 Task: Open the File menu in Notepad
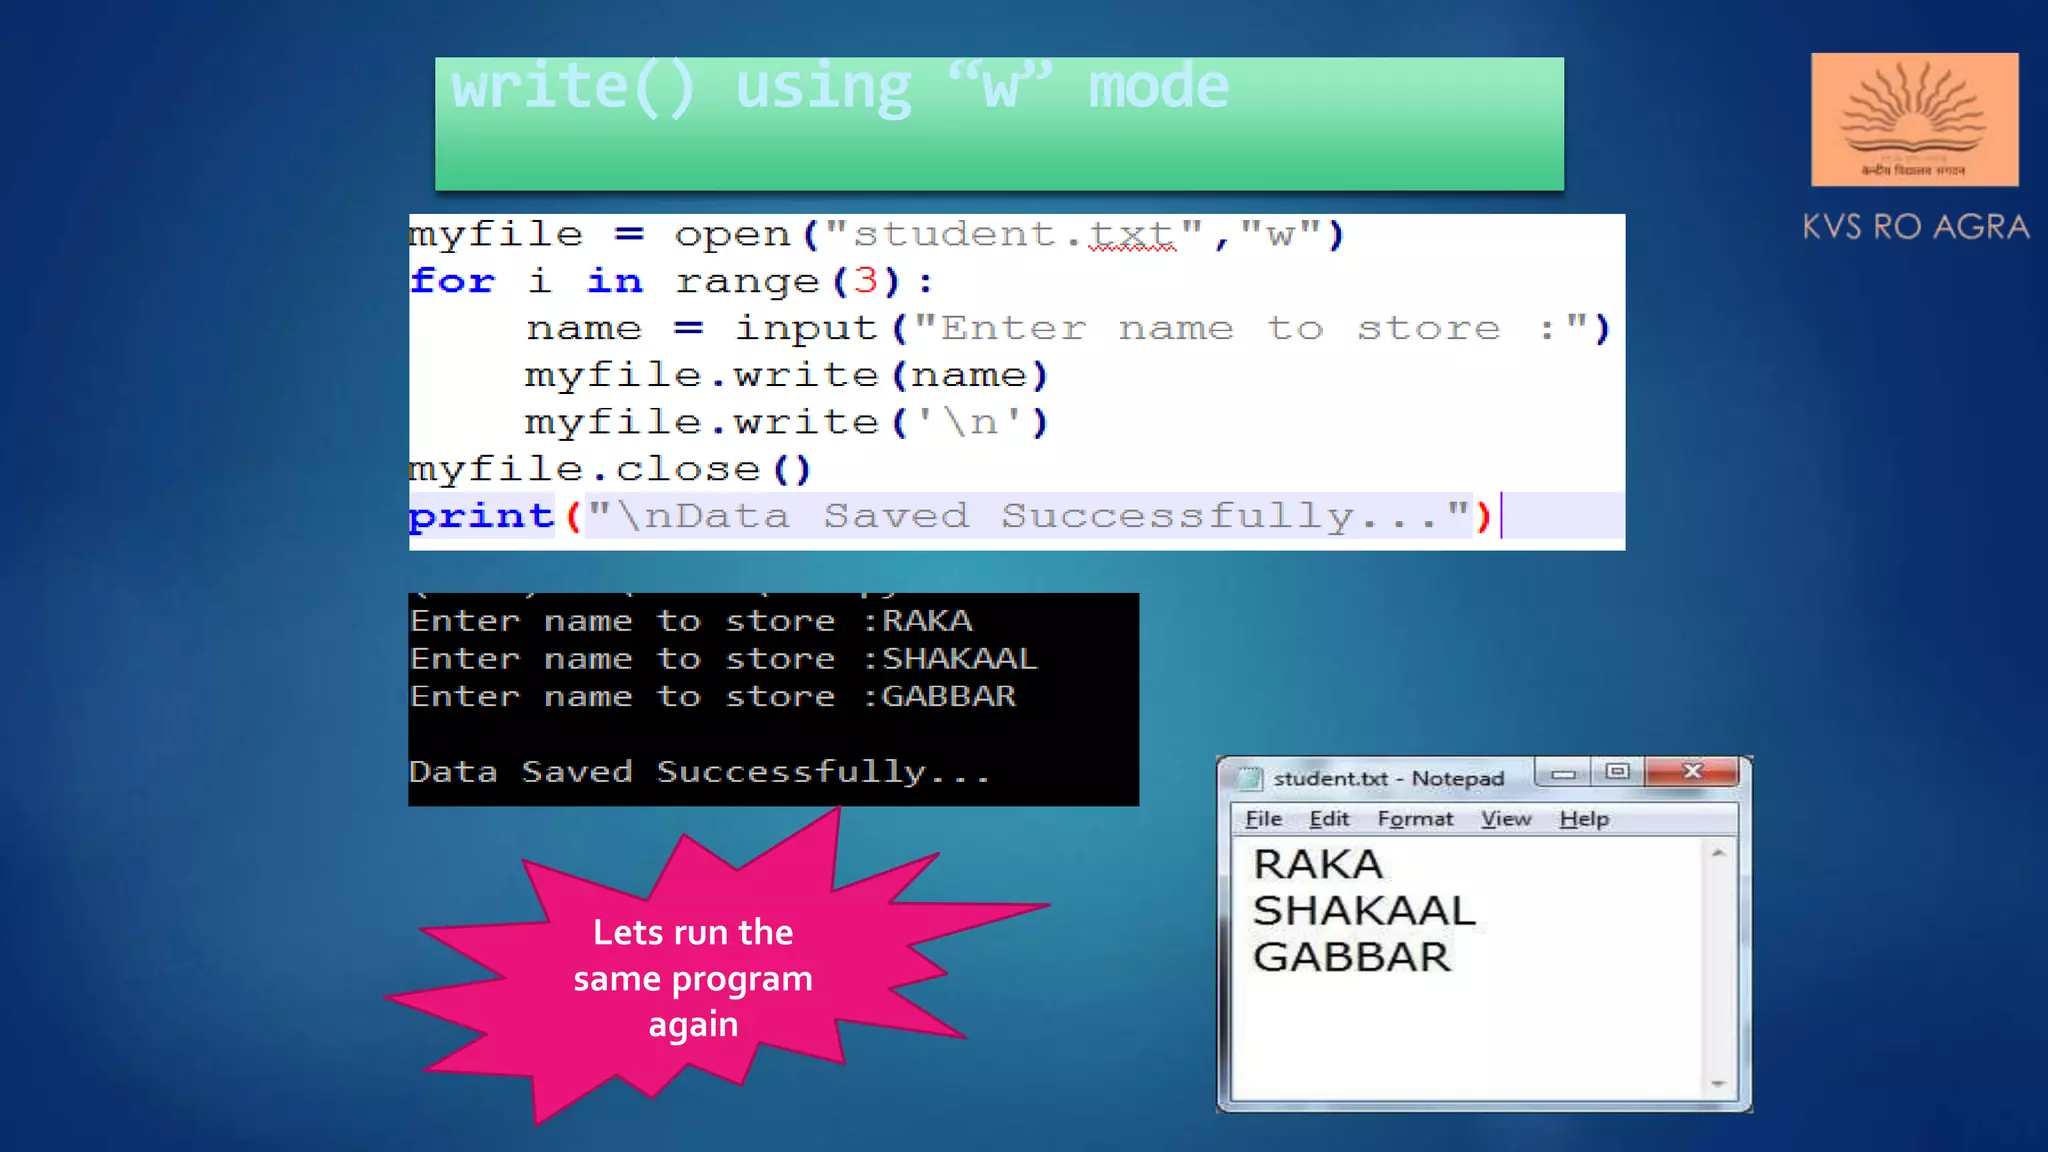1263,819
